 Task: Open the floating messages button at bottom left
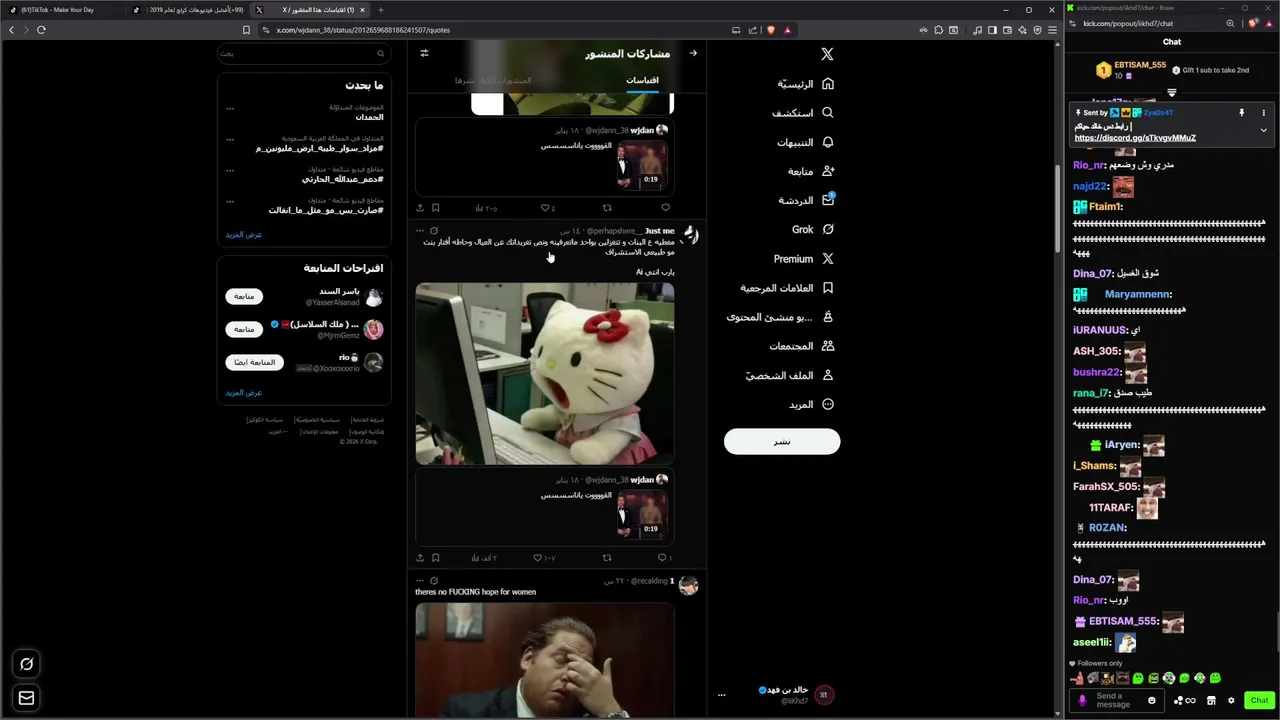coord(27,698)
